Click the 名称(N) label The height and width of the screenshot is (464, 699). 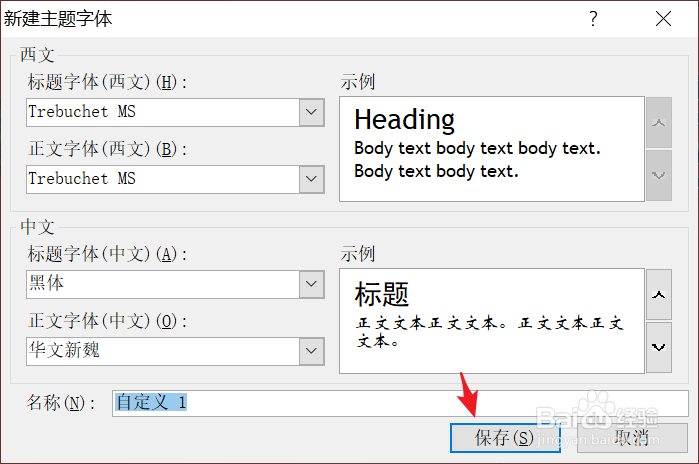(x=61, y=403)
